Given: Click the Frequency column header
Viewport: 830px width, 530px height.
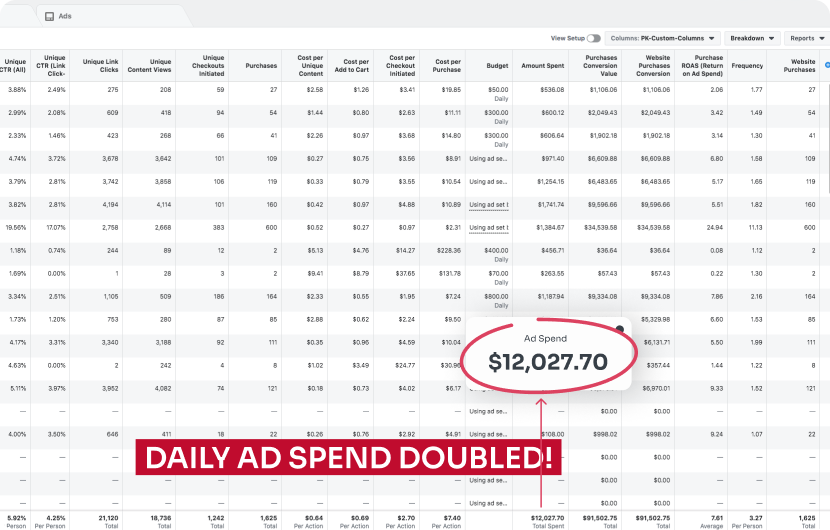Looking at the screenshot, I should tap(747, 65).
